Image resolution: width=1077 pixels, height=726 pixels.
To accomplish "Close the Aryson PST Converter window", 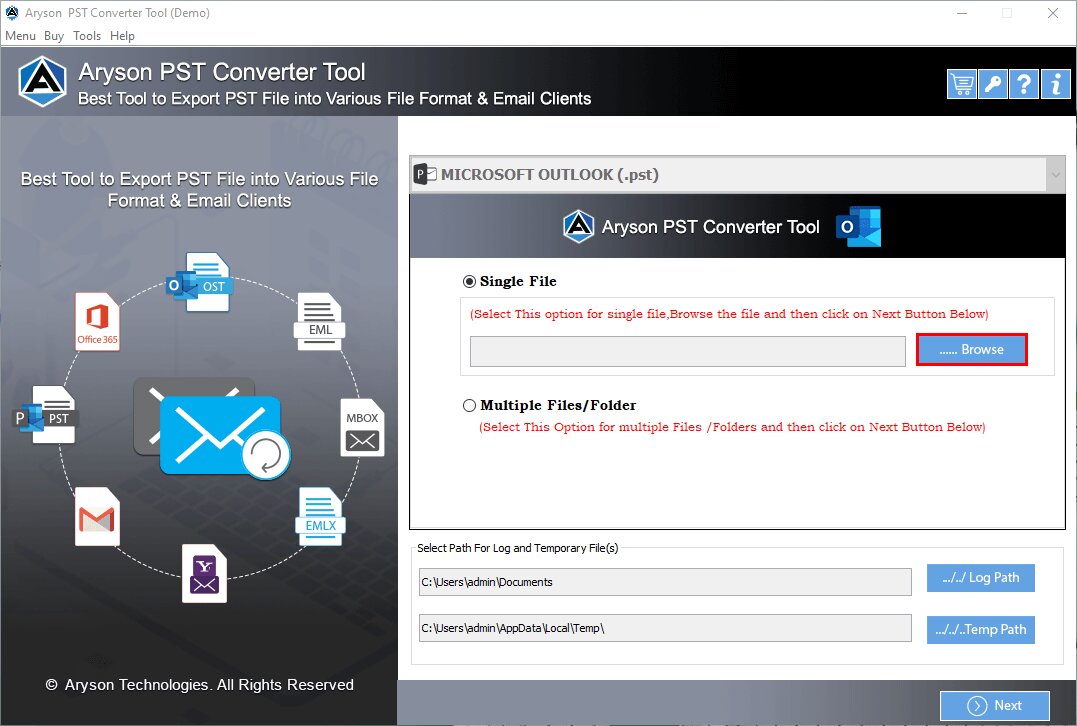I will coord(1052,13).
